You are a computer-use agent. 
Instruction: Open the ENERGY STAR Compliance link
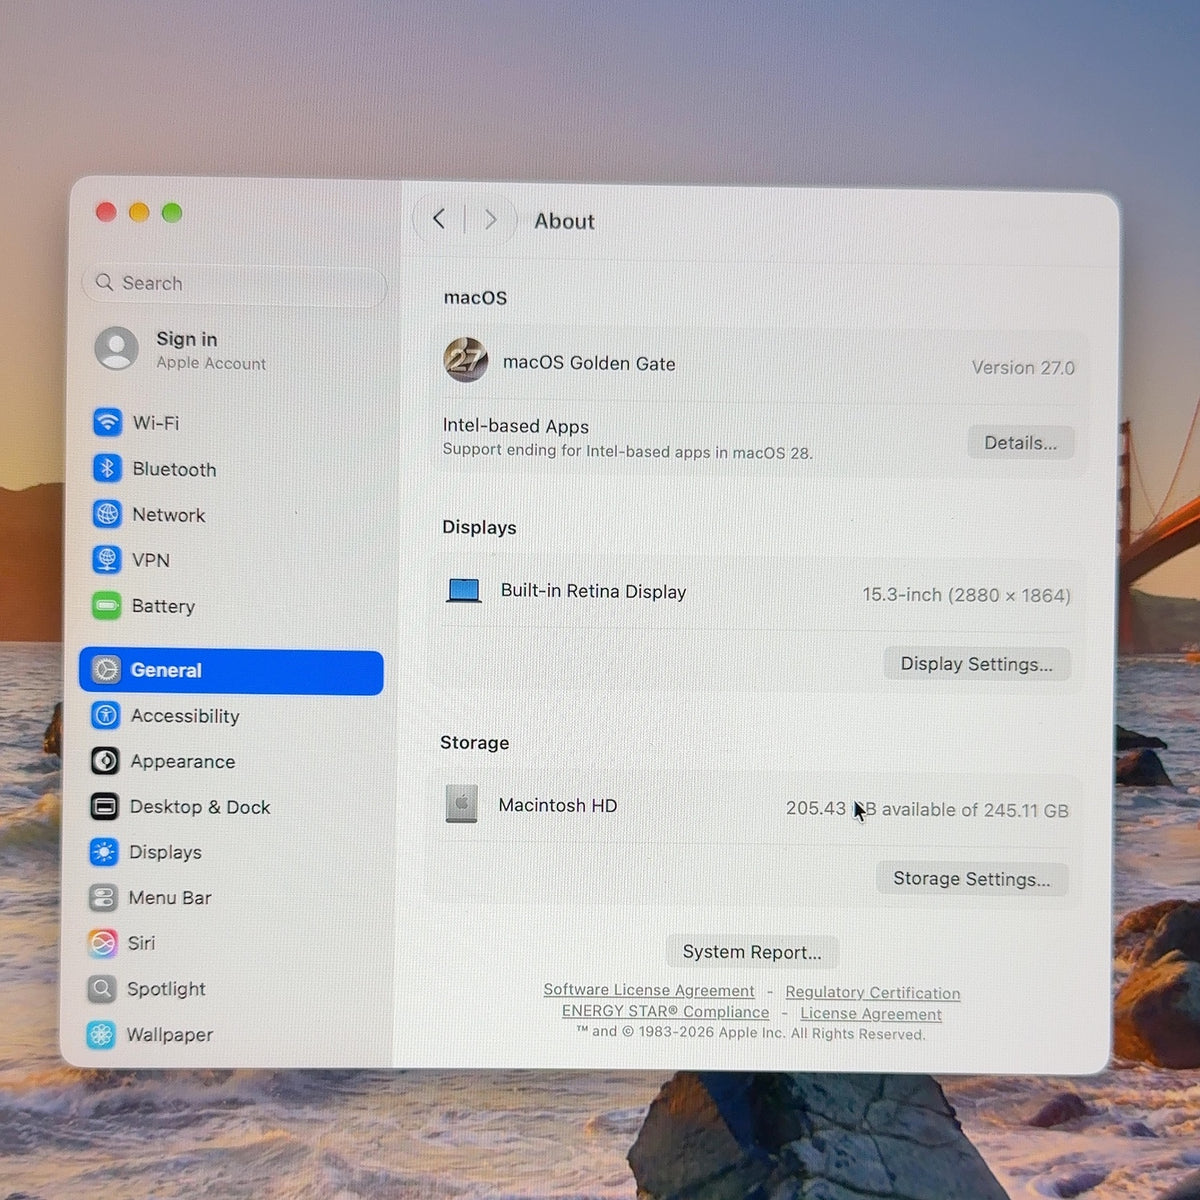tap(665, 1011)
